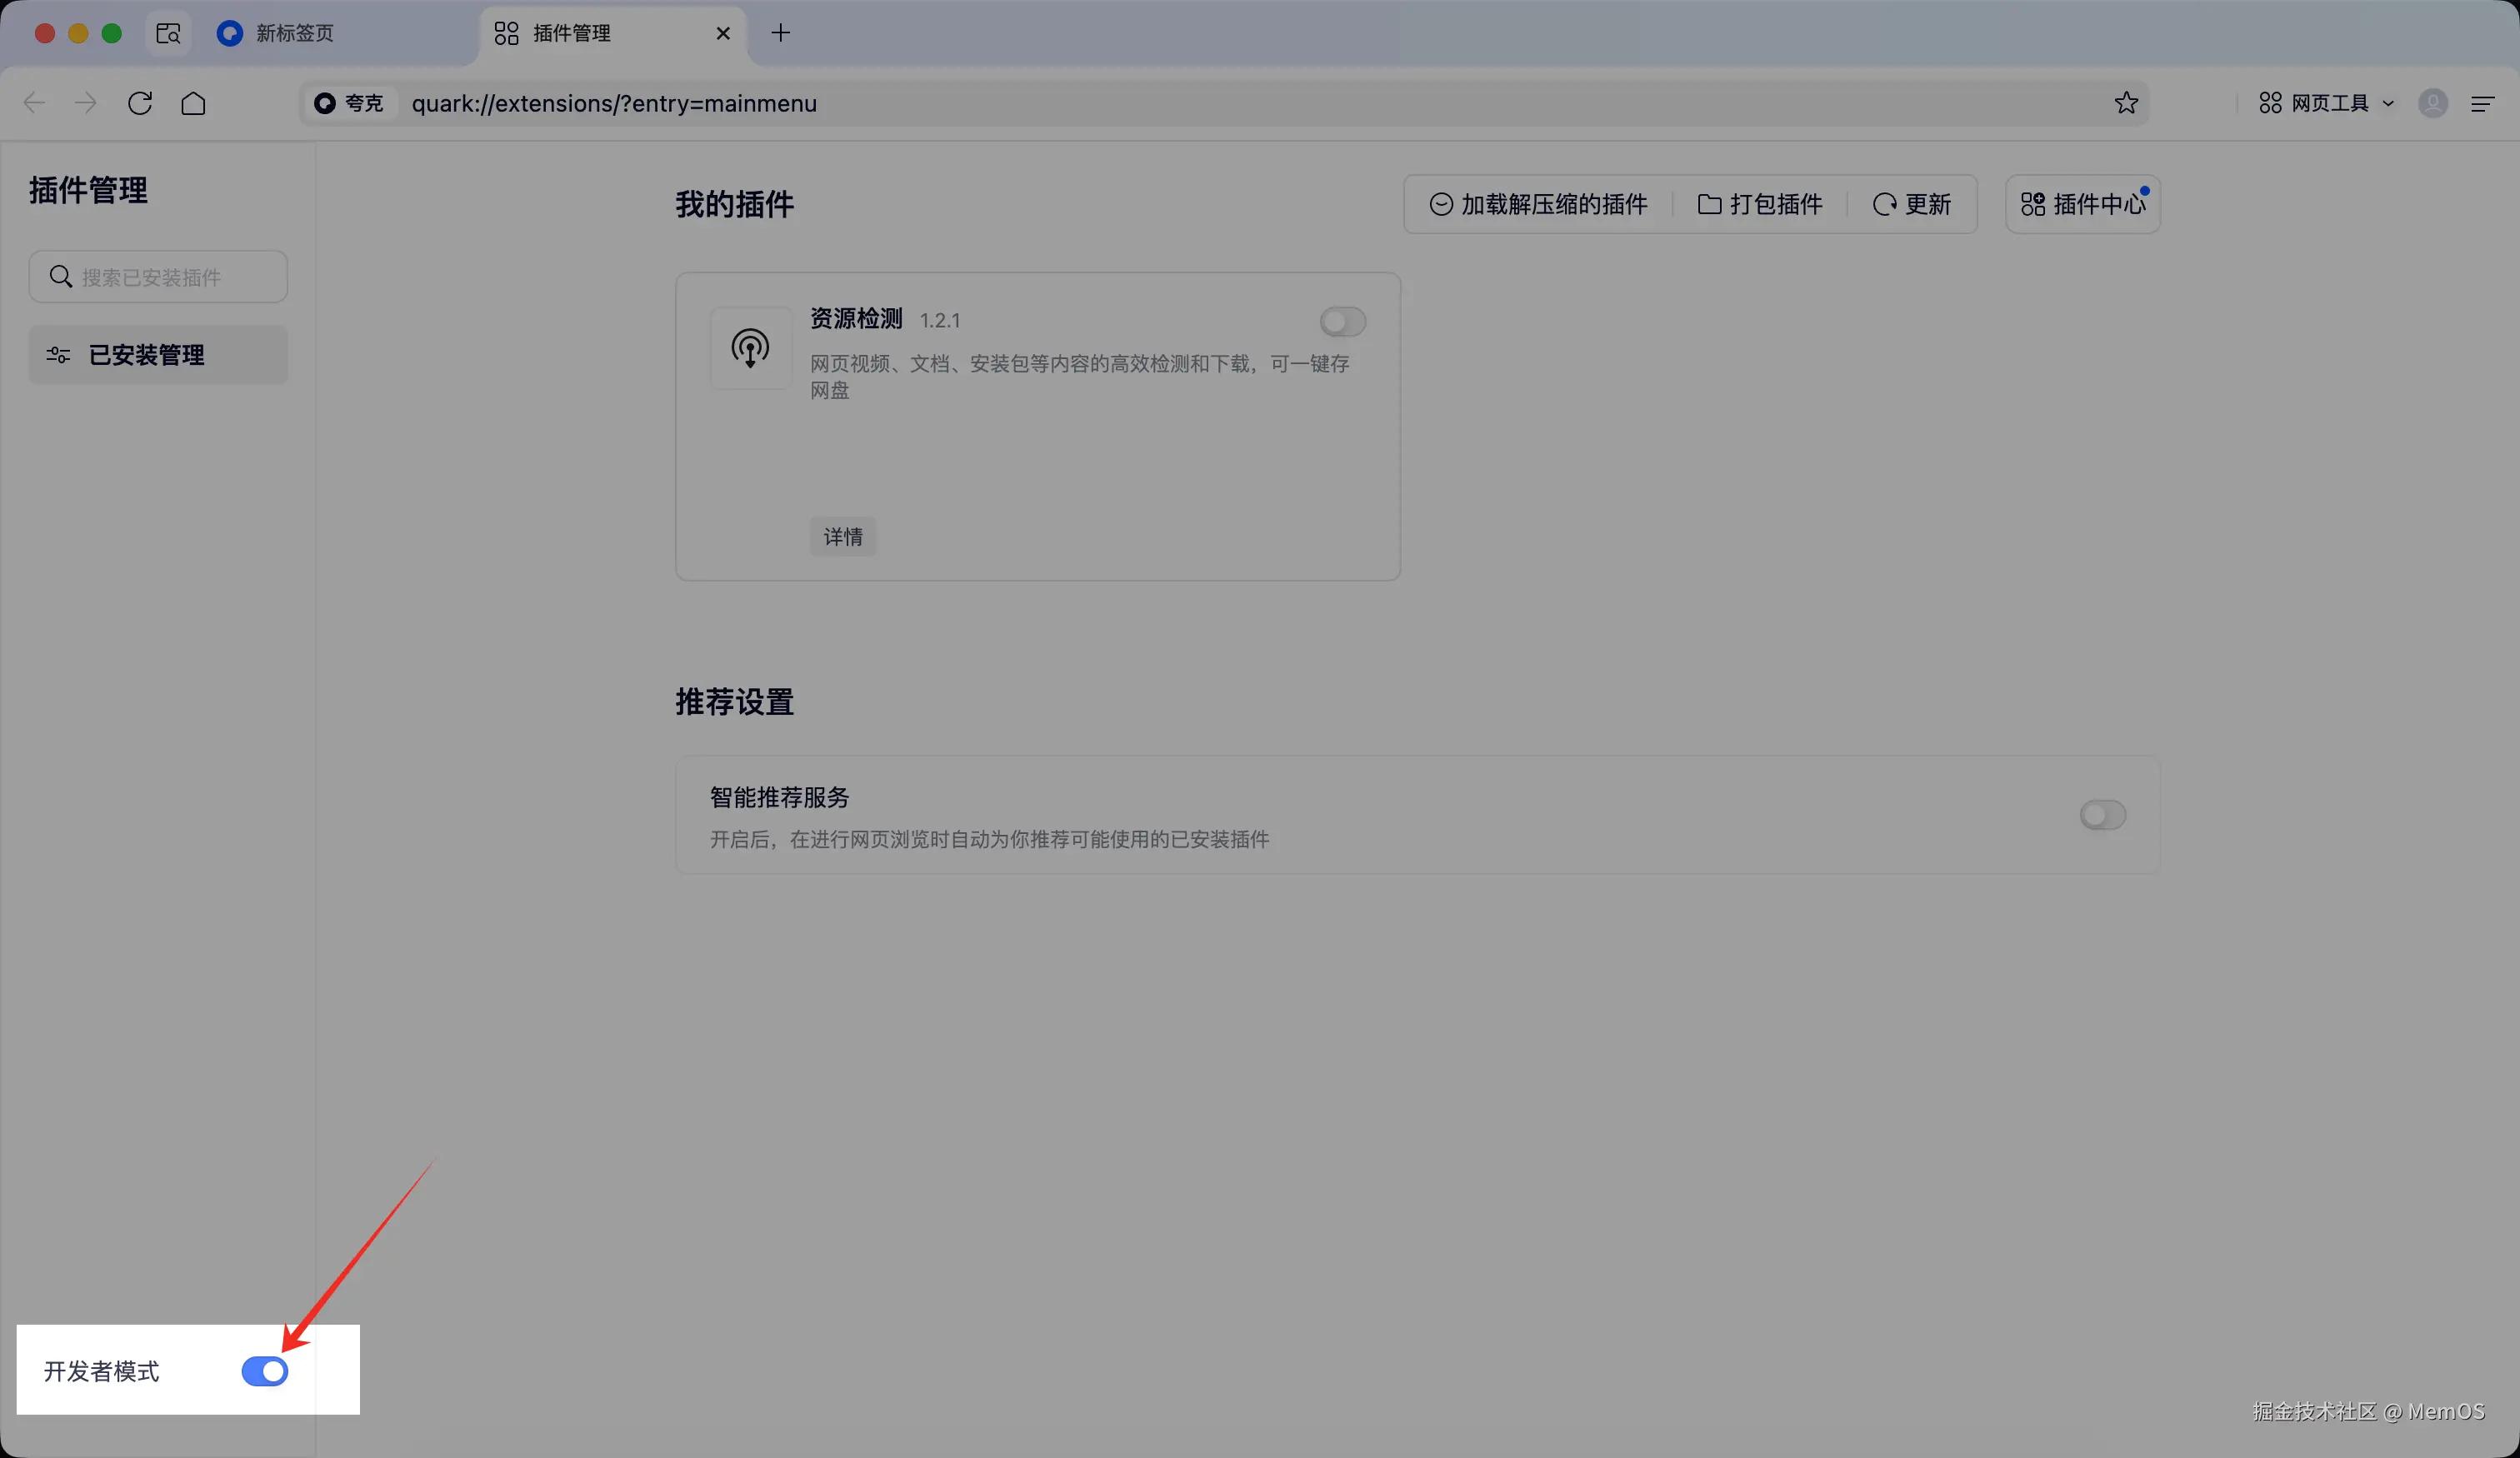This screenshot has height=1458, width=2520.
Task: Click the user profile avatar icon
Action: tap(2432, 103)
